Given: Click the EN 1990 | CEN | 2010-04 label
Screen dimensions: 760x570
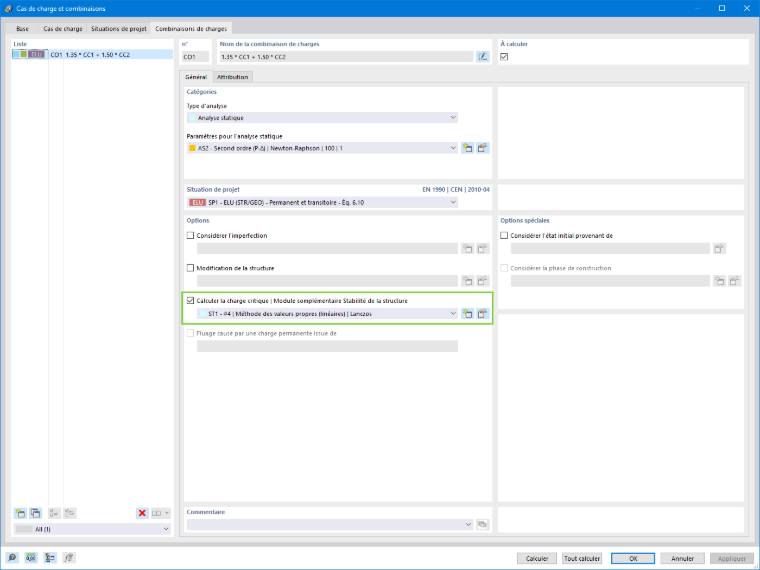Looking at the screenshot, I should (456, 190).
